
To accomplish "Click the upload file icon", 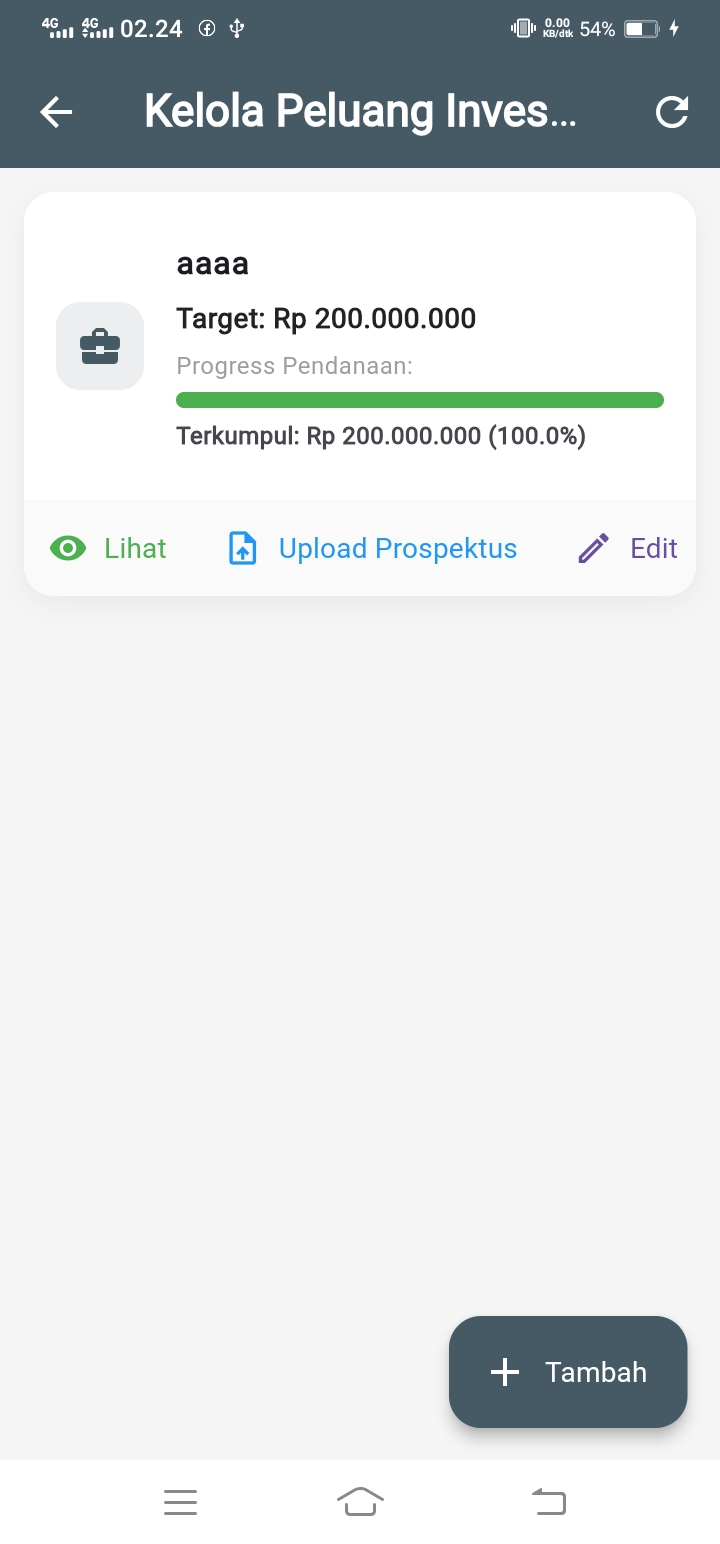I will tap(243, 548).
